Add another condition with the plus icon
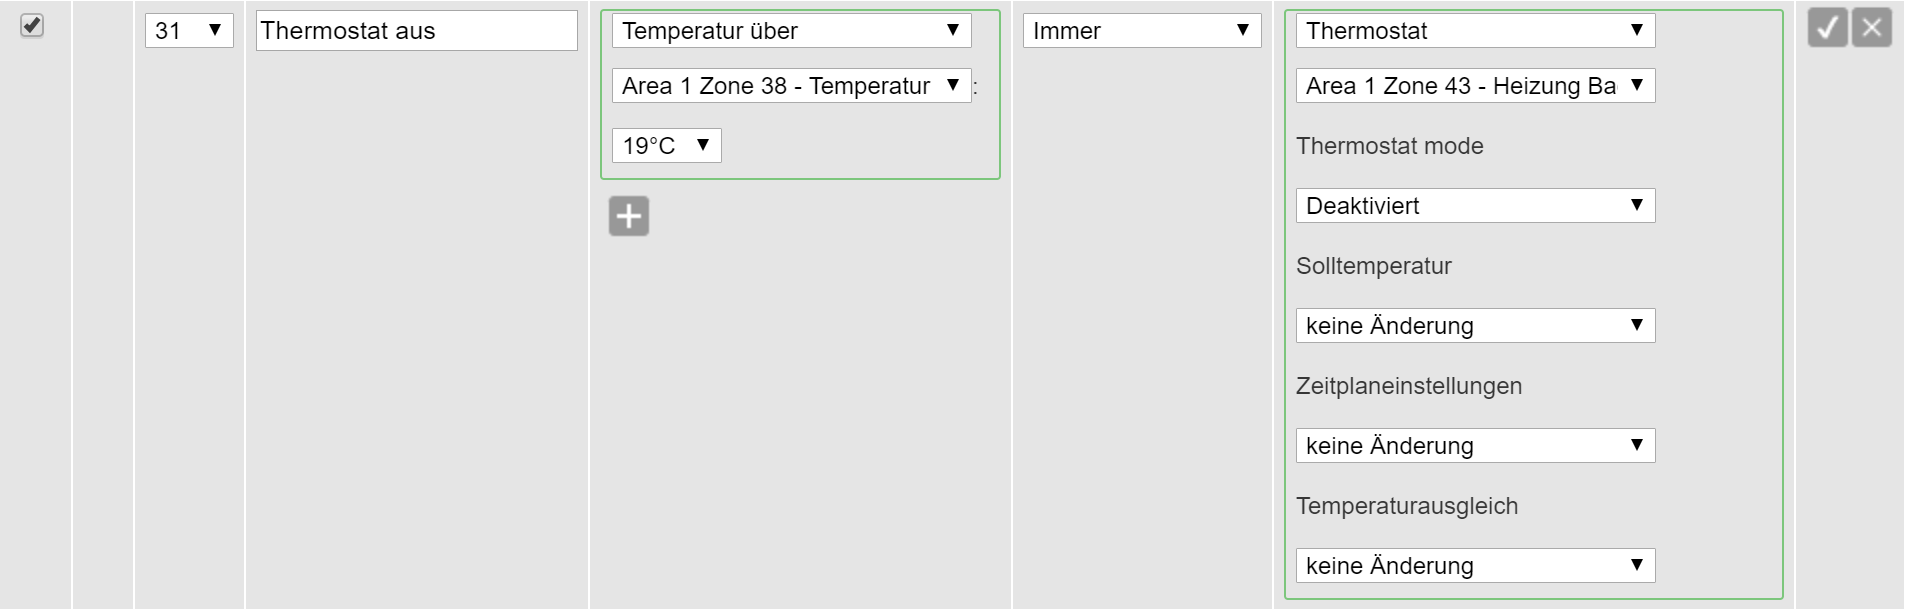1905x609 pixels. pyautogui.click(x=629, y=216)
